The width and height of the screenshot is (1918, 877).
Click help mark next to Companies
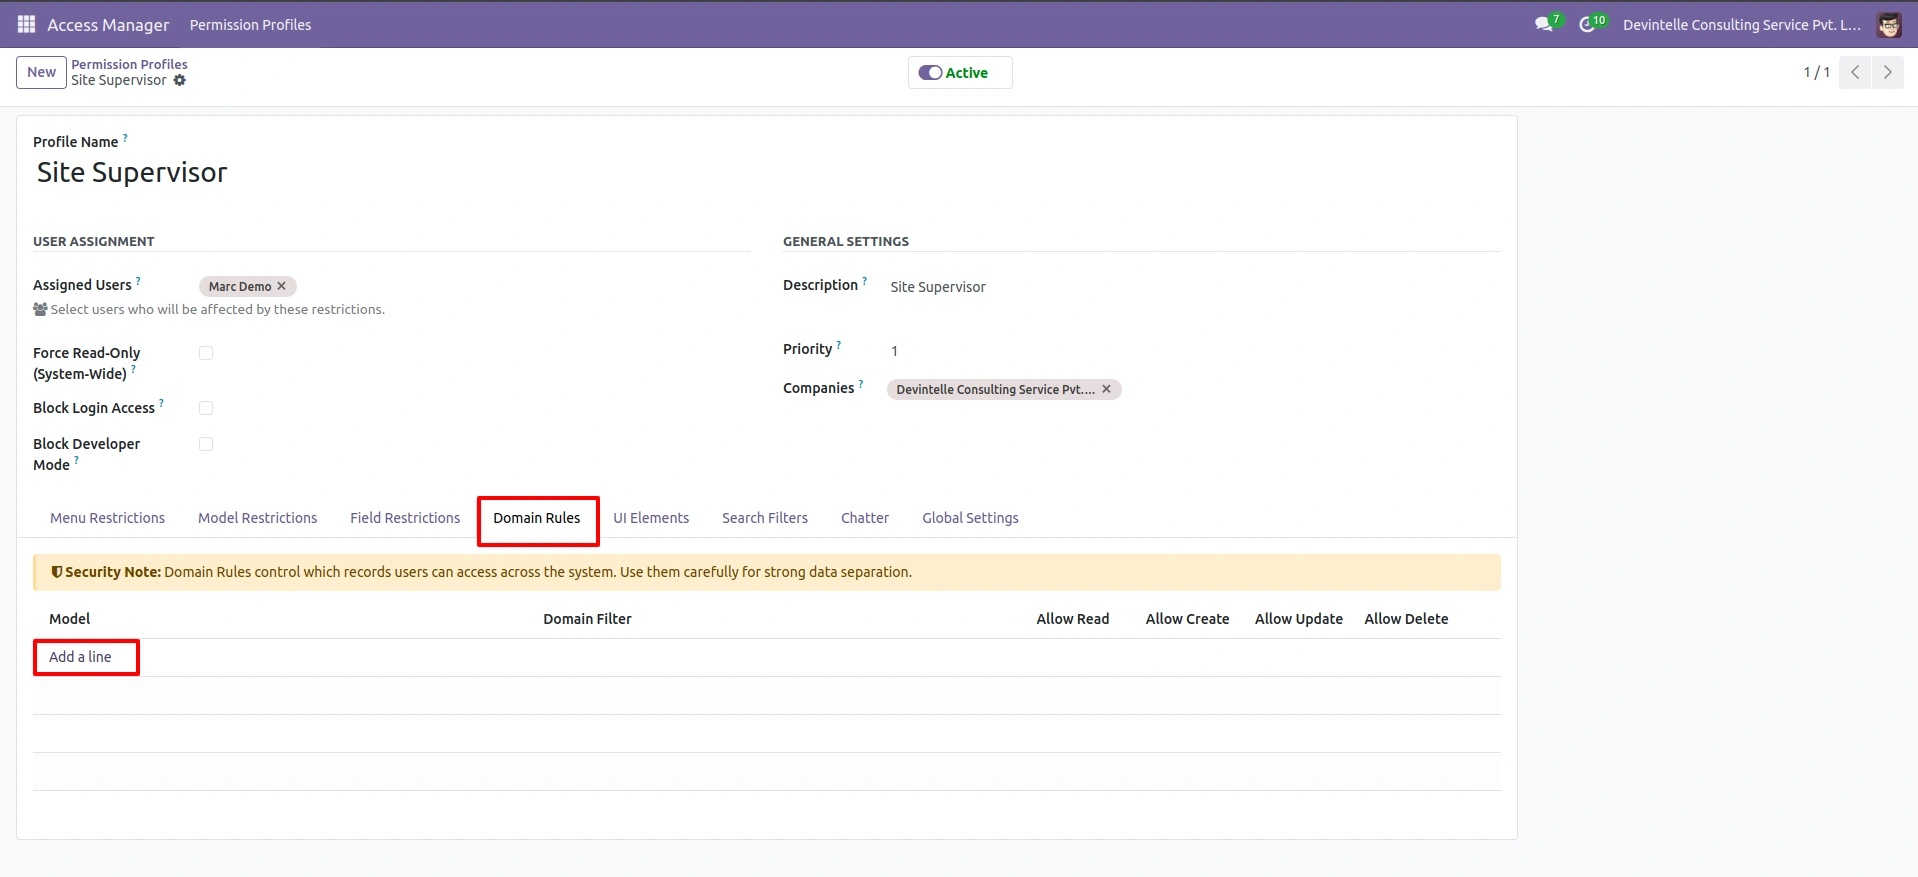(861, 384)
